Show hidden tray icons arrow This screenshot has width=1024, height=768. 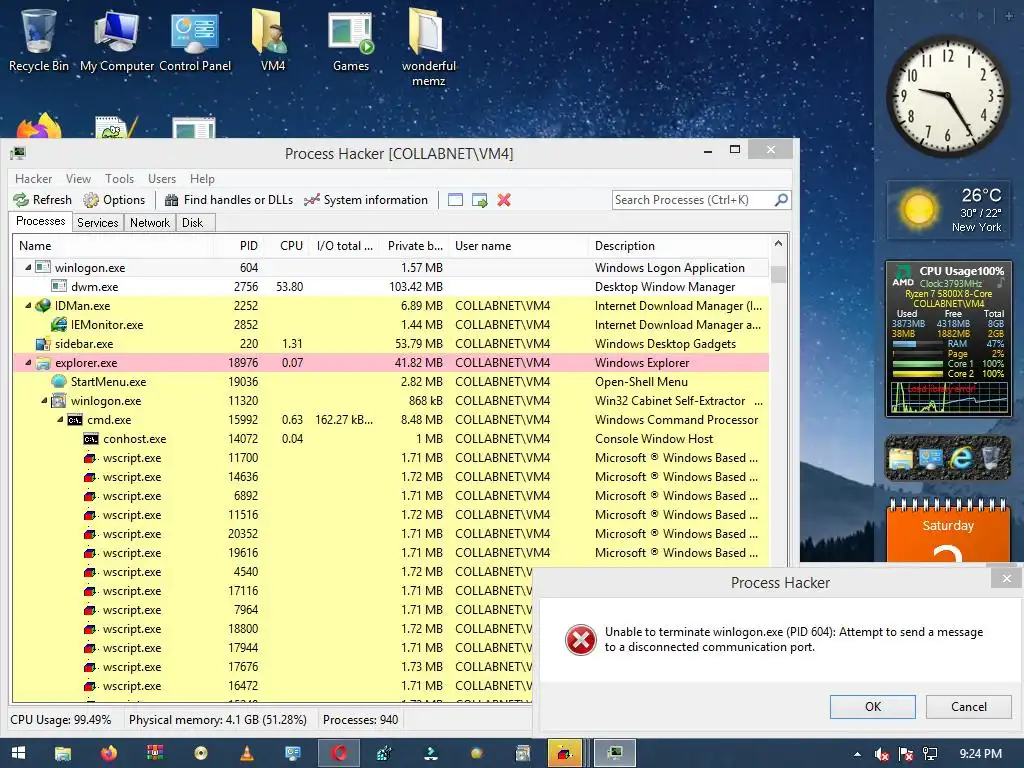tap(857, 754)
